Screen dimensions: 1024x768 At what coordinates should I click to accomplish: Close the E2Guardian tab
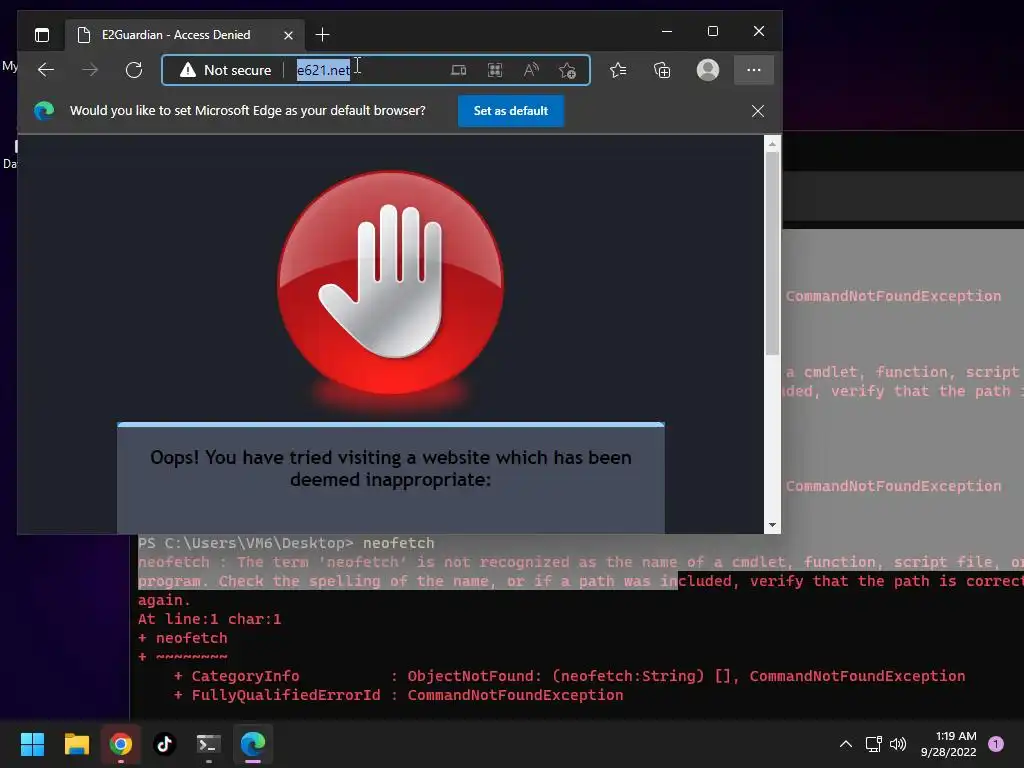pyautogui.click(x=288, y=35)
